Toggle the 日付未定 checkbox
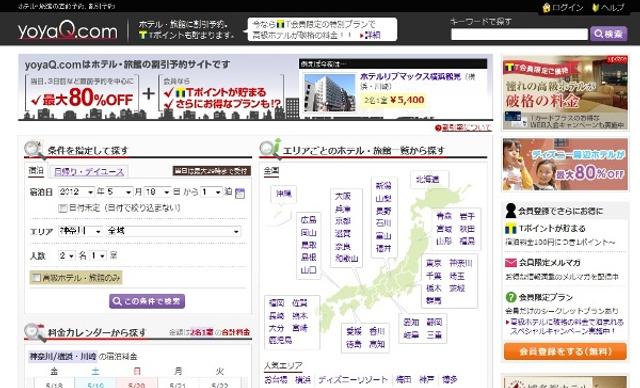Viewport: 640px width, 388px height. pos(62,208)
